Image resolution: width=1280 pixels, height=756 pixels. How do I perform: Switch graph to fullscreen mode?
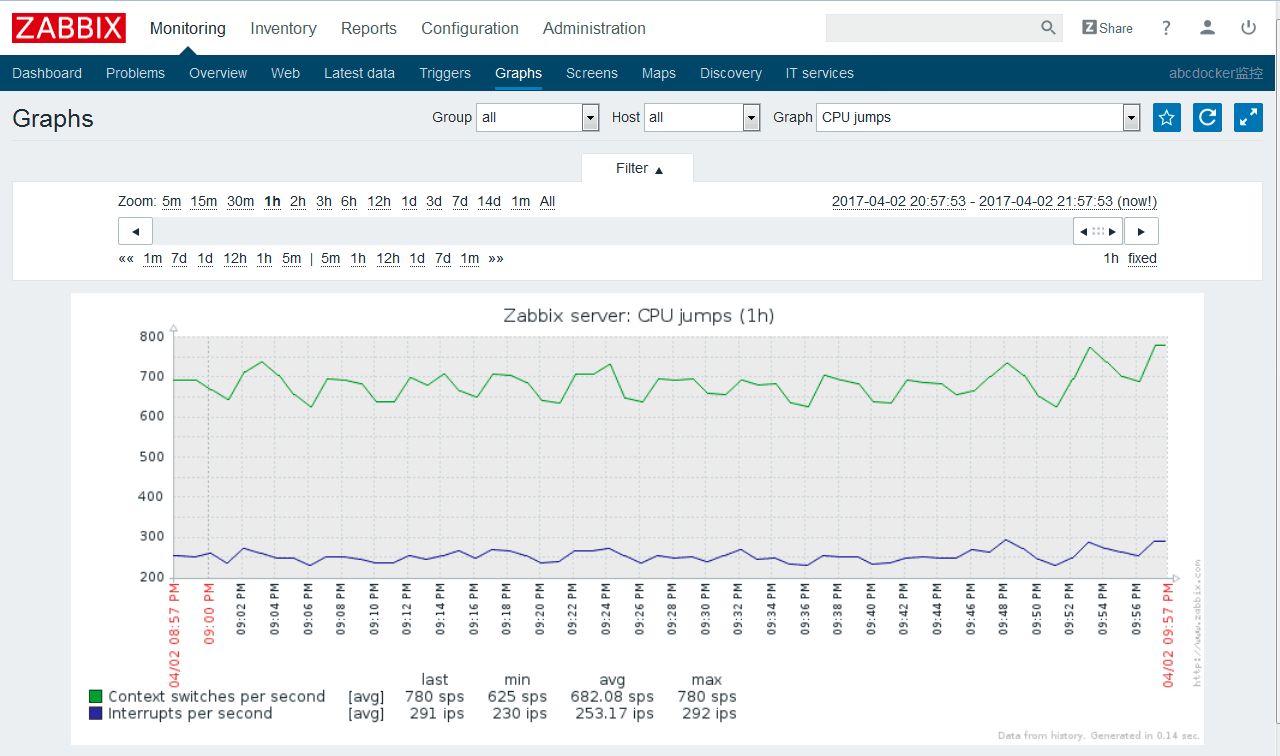1248,118
